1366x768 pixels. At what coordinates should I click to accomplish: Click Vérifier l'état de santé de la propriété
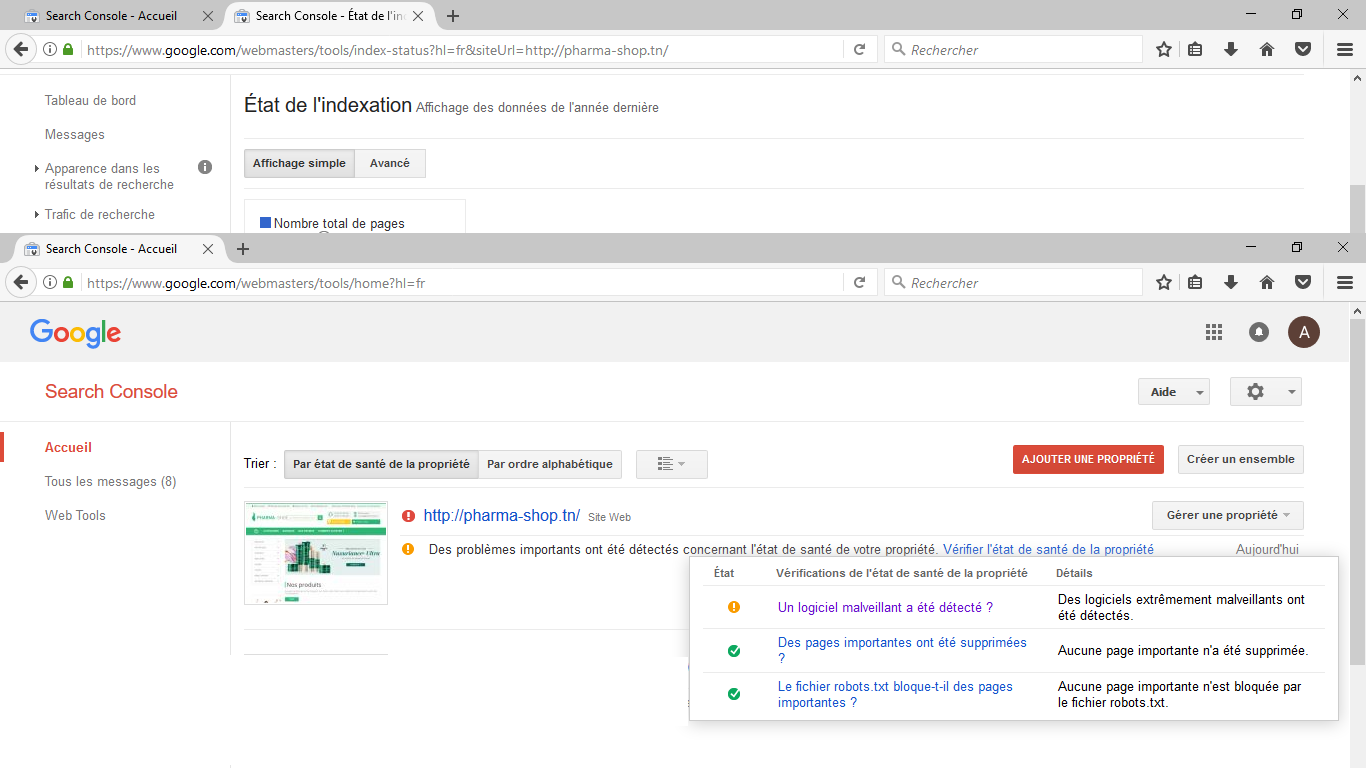tap(1048, 549)
